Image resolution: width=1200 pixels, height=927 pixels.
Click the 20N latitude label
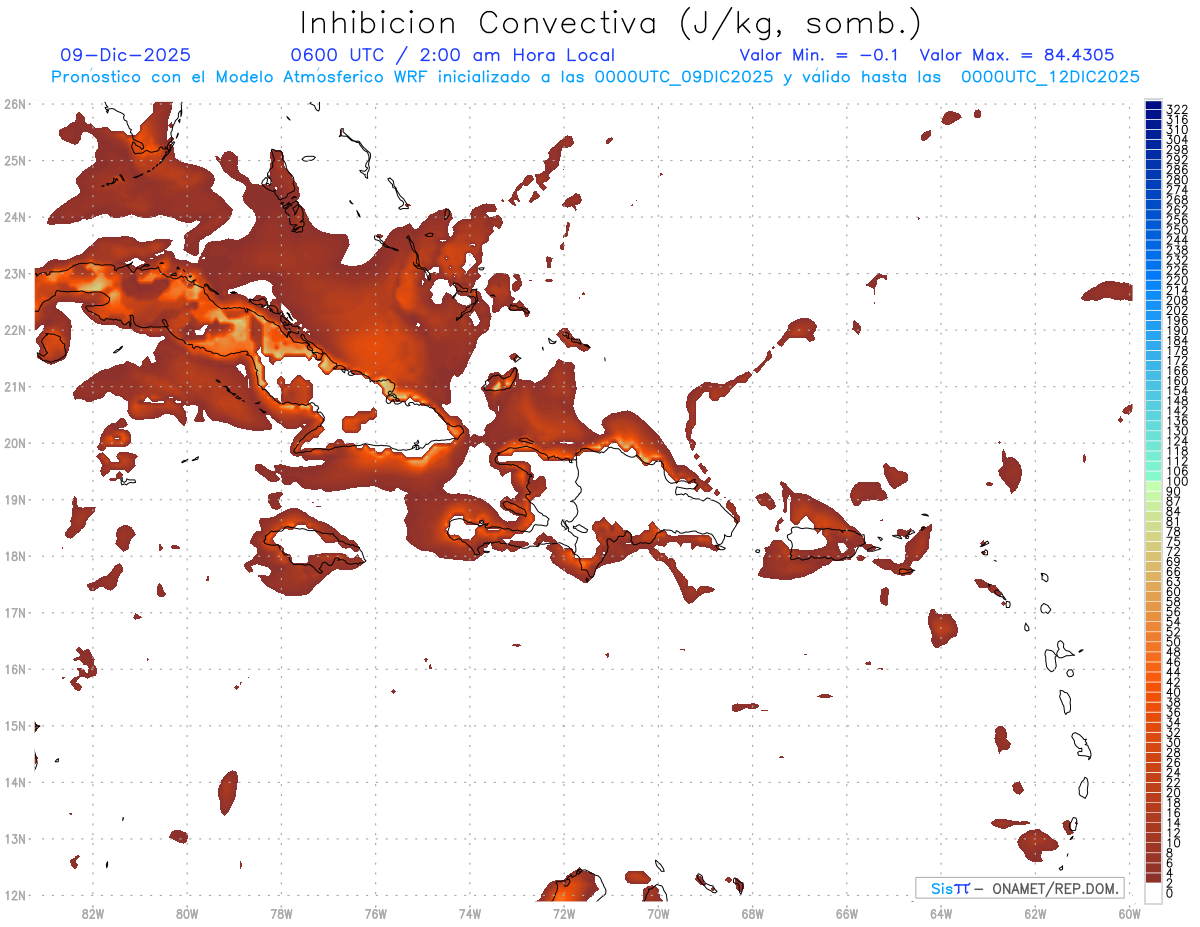click(x=15, y=443)
